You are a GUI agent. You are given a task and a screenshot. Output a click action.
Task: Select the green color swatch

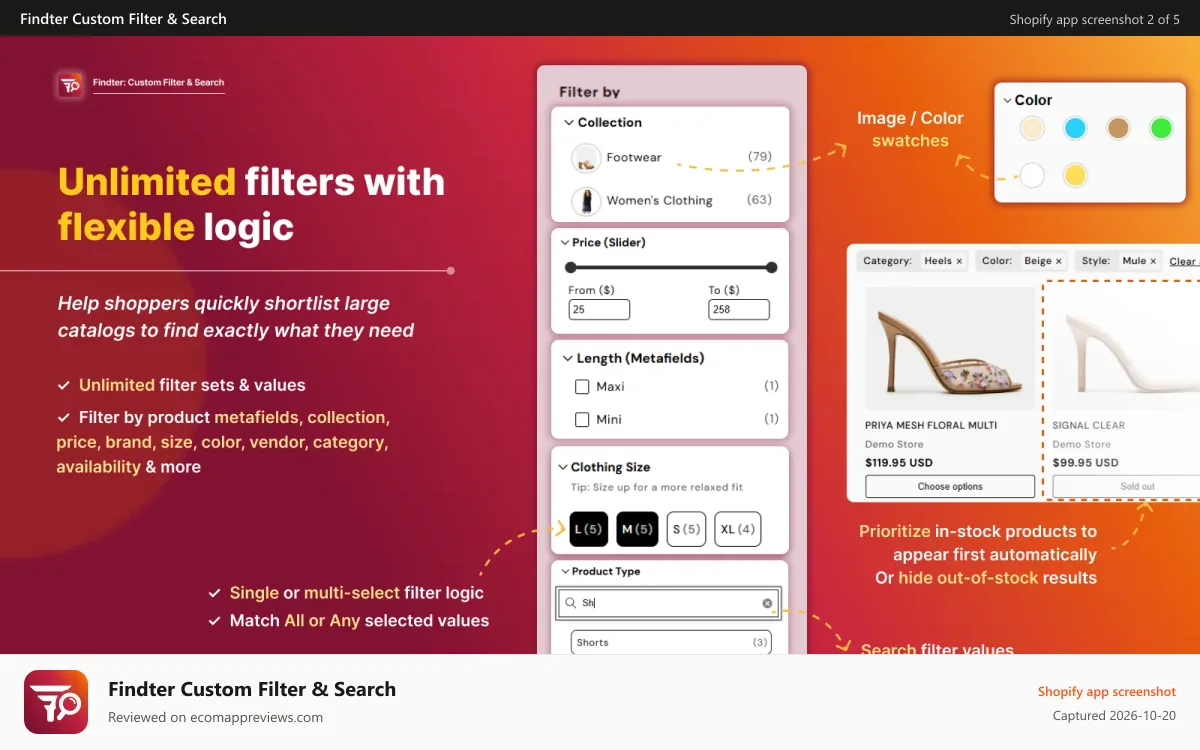point(1161,128)
